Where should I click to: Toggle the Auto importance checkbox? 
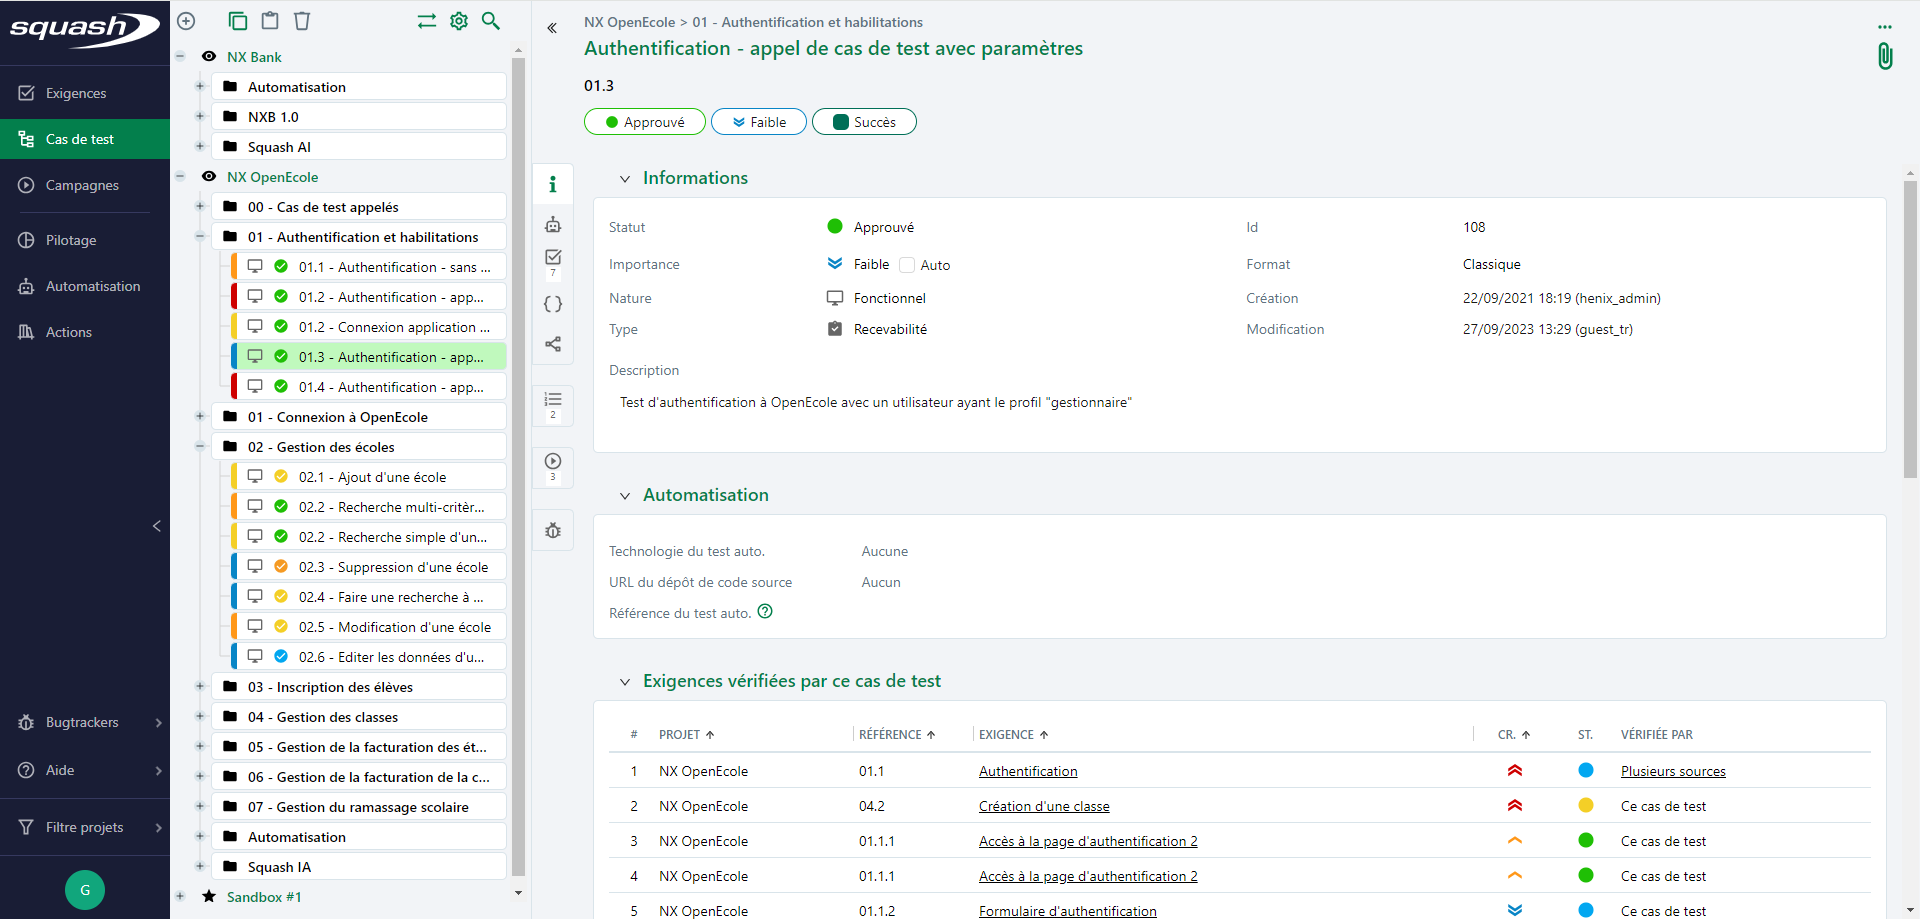click(907, 265)
